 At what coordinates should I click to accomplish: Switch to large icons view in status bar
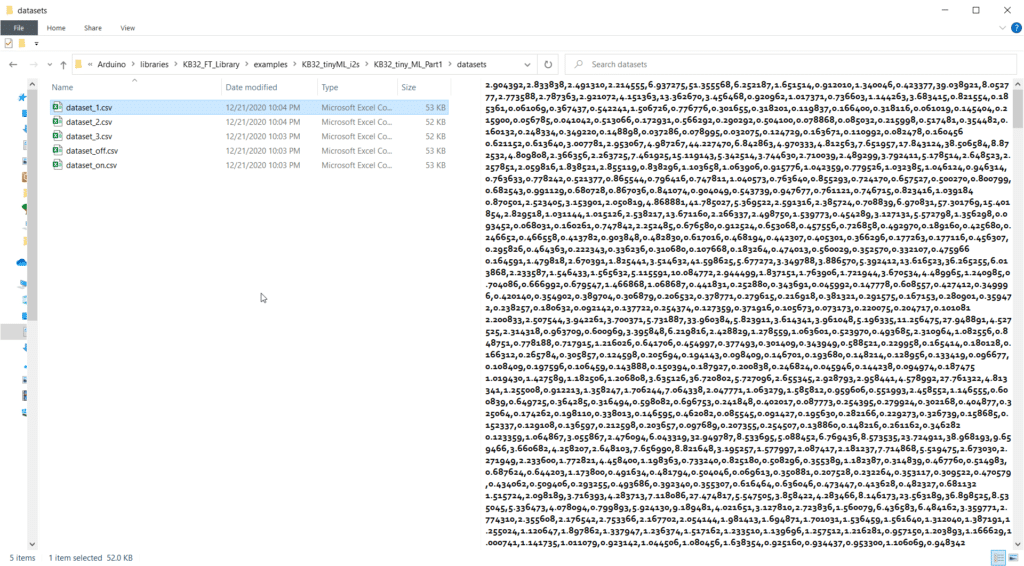coord(1013,558)
